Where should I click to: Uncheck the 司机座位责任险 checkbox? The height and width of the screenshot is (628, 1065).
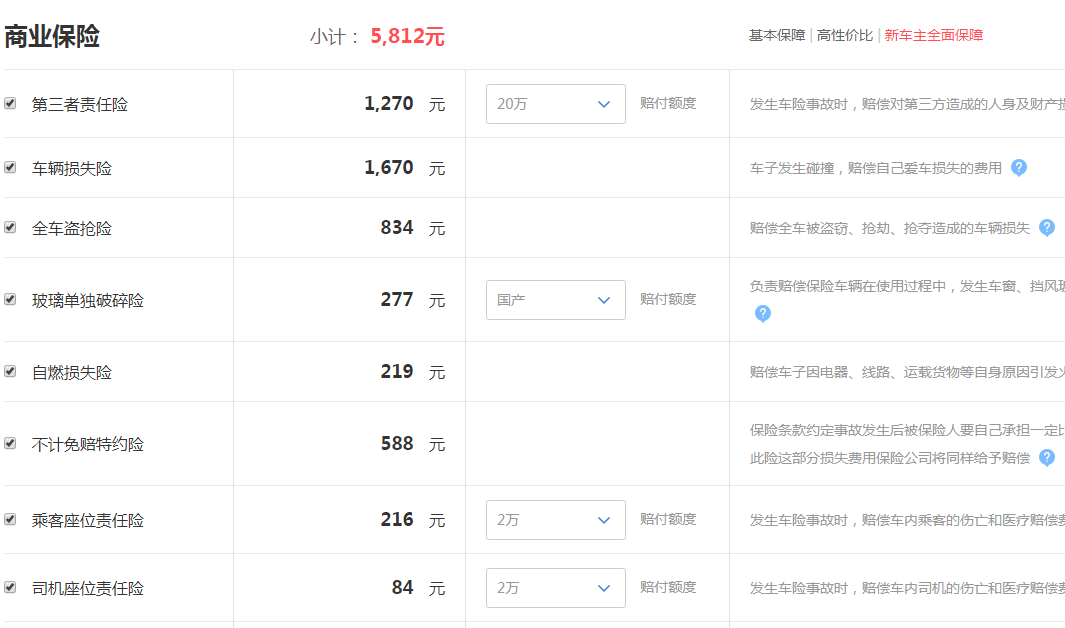10,587
